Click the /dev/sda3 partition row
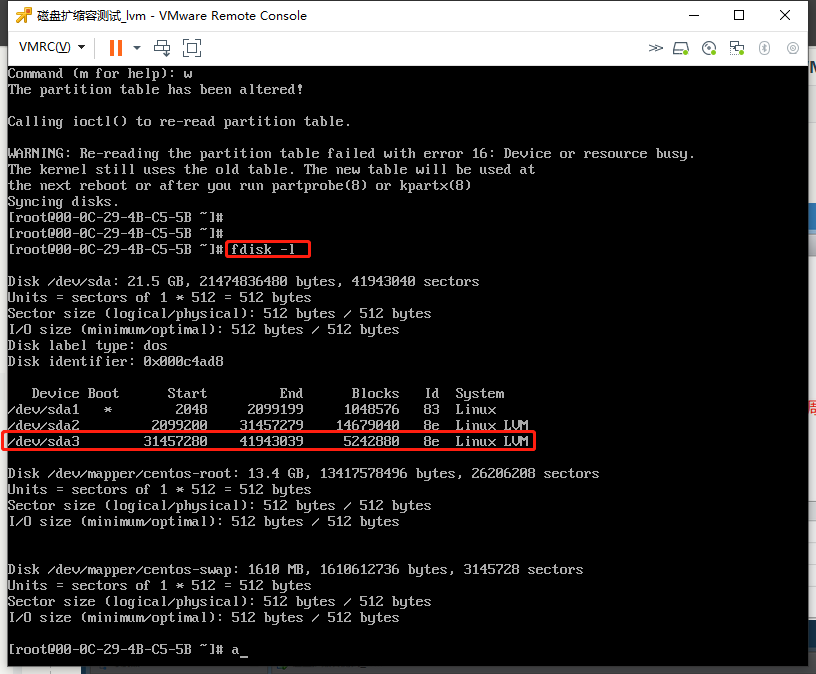Viewport: 816px width, 674px height. [268, 441]
